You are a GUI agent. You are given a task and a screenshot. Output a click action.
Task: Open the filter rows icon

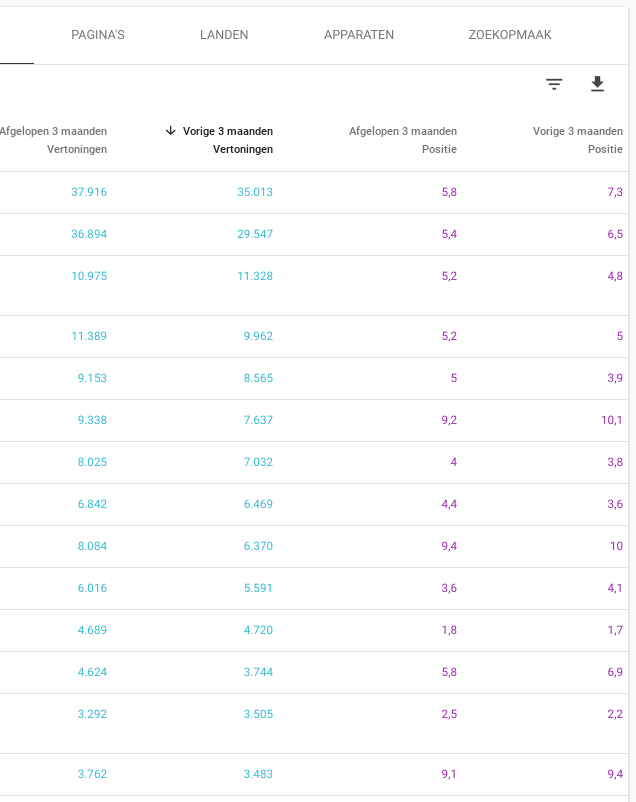pos(554,84)
